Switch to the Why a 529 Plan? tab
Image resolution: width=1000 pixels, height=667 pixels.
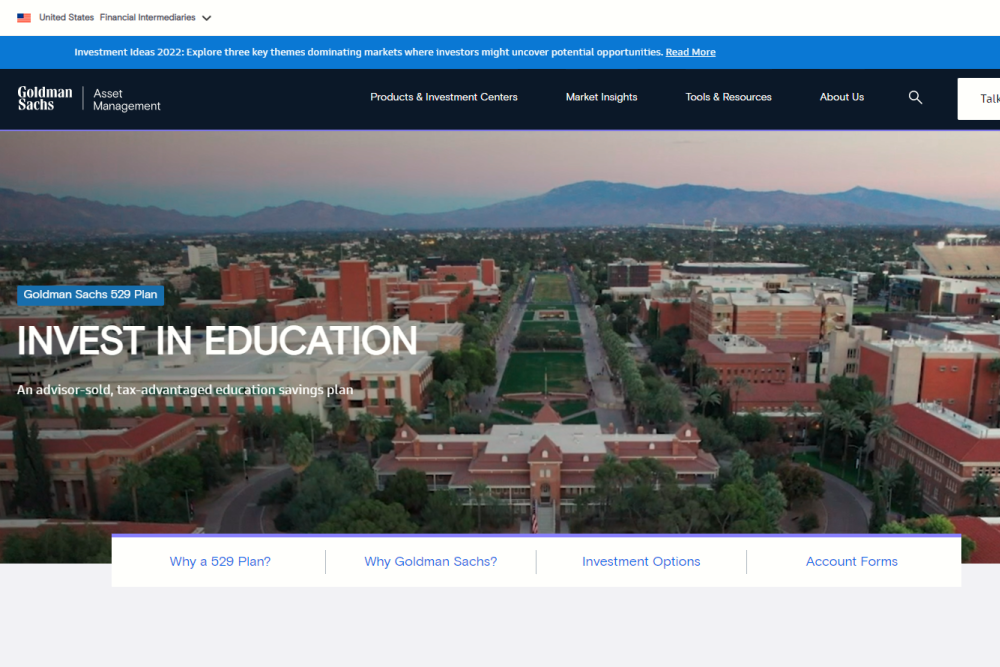tap(220, 562)
